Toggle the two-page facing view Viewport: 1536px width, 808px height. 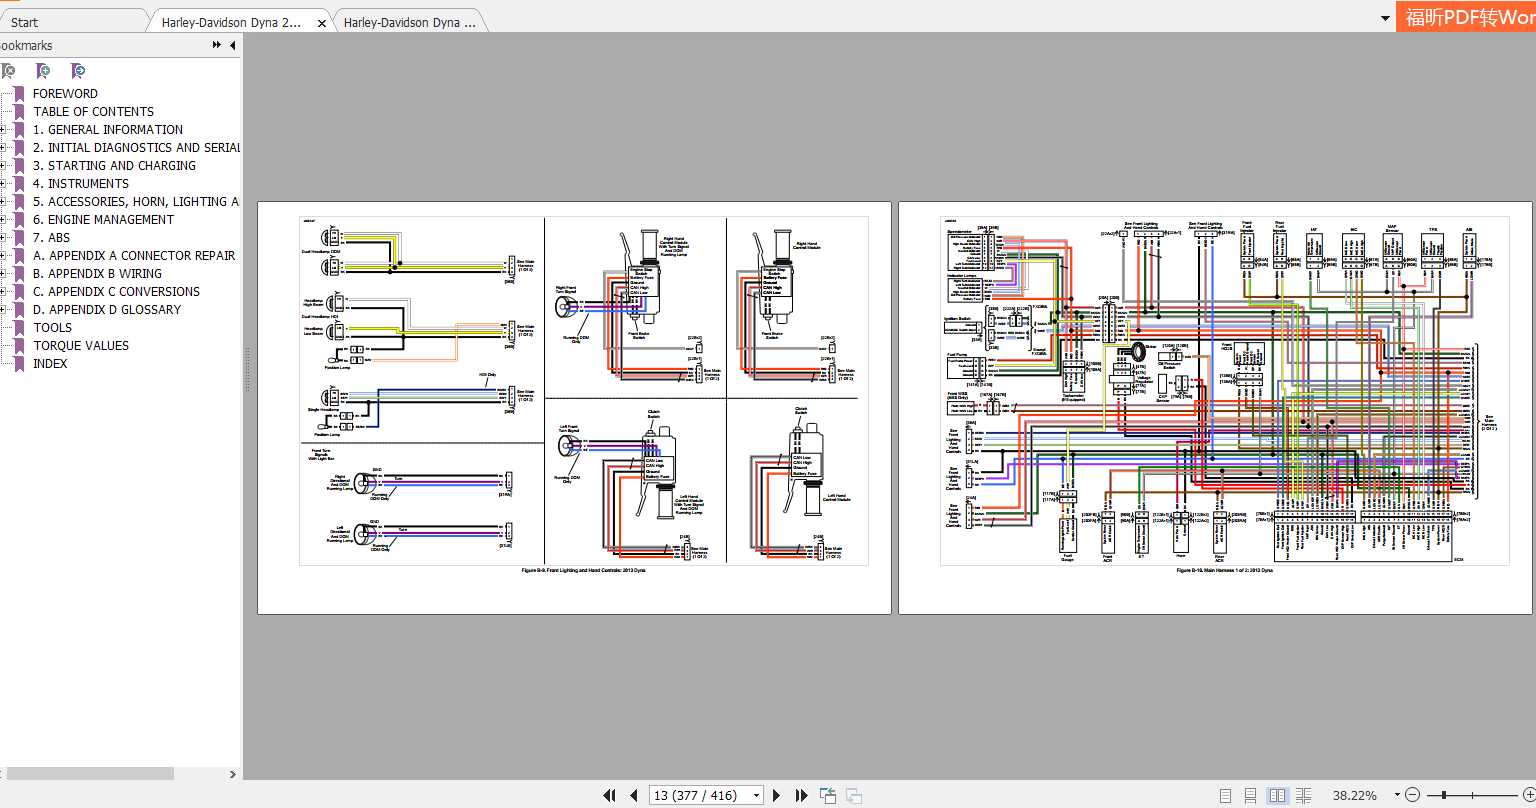1277,795
